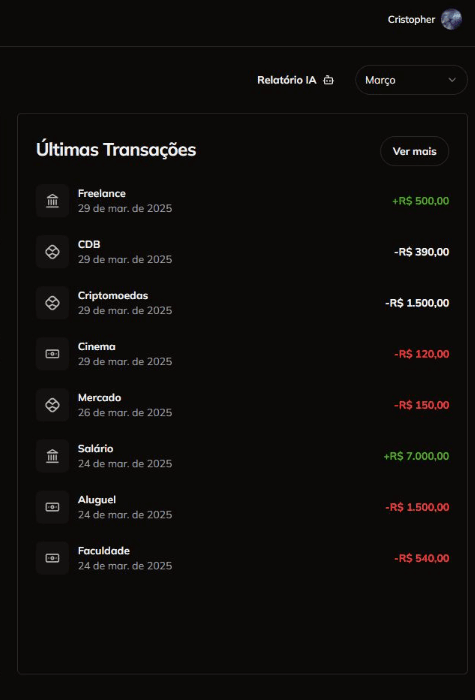Click the icon beside Mercado transaction
Image resolution: width=475 pixels, height=700 pixels.
pyautogui.click(x=52, y=405)
